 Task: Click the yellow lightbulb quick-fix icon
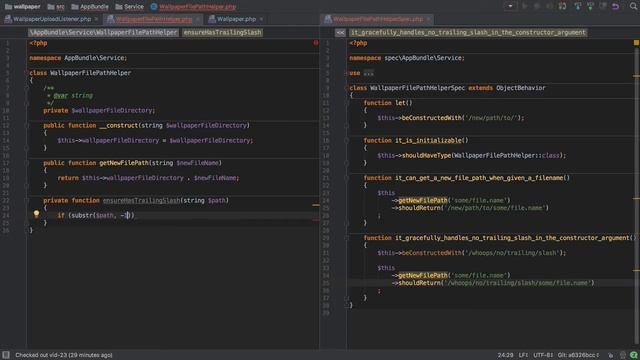[x=36, y=213]
